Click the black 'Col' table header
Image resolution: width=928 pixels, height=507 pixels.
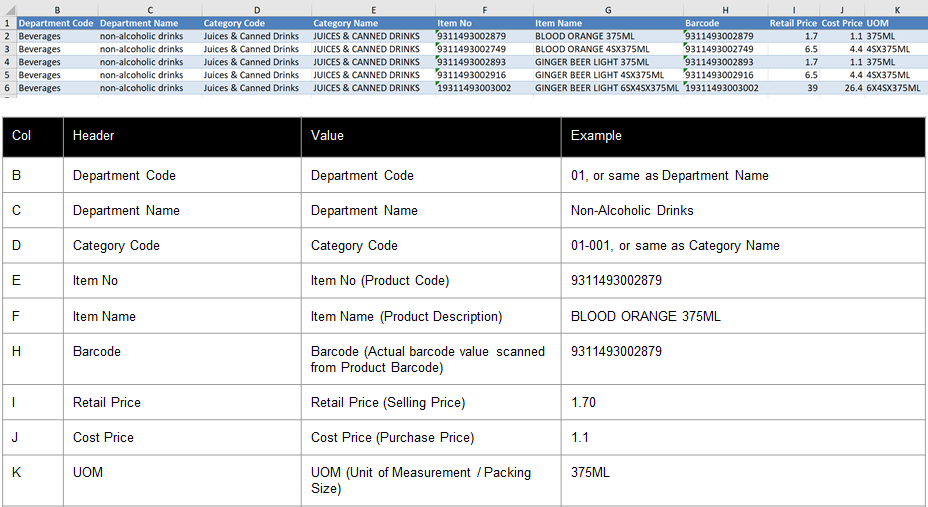33,137
